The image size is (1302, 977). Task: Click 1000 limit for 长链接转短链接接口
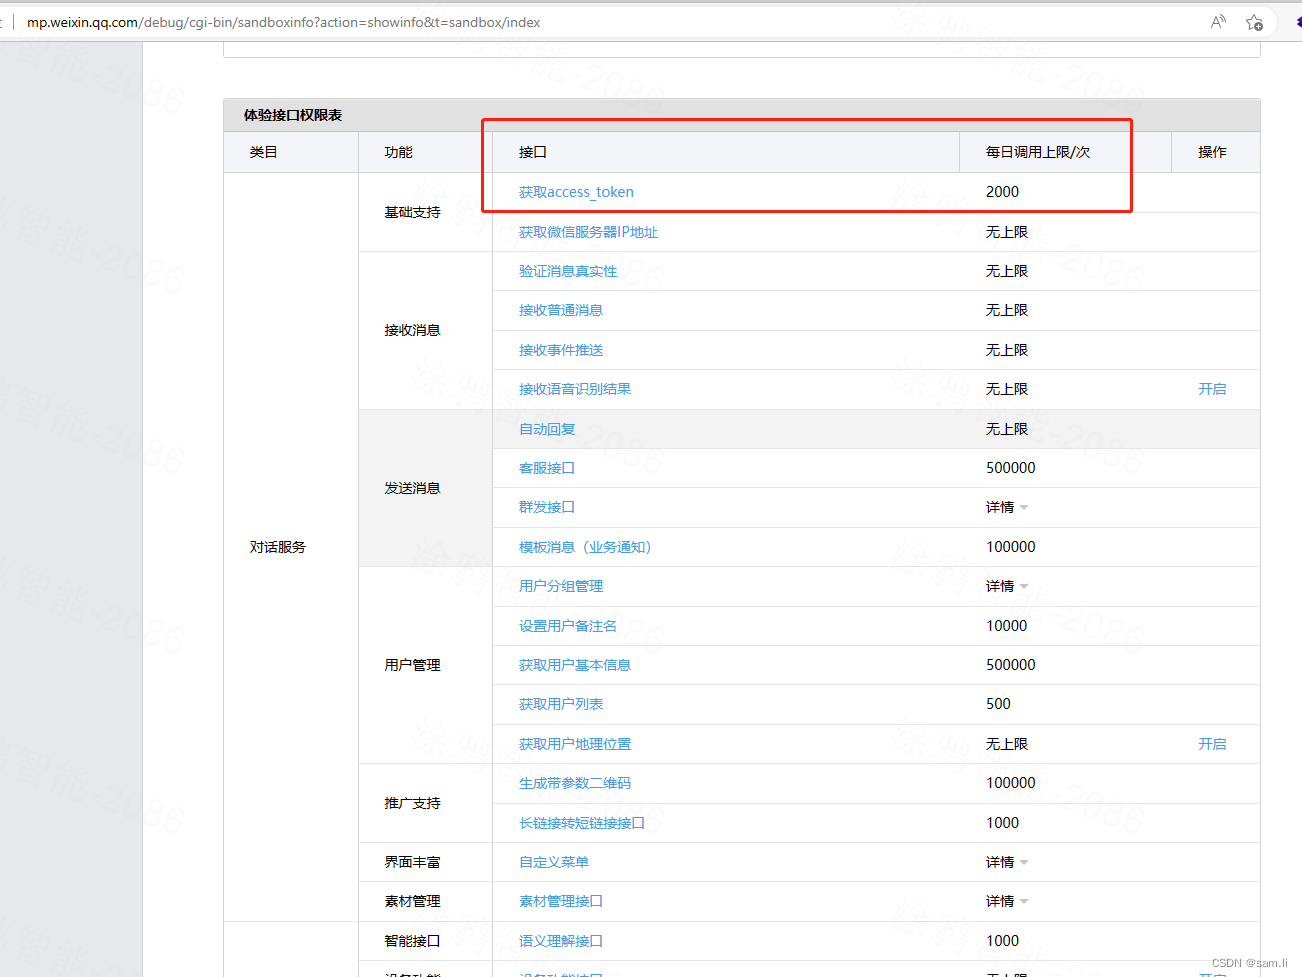(1002, 823)
